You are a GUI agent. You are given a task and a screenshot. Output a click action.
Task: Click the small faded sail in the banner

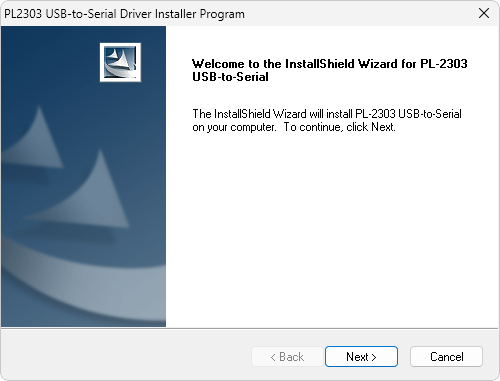click(37, 138)
